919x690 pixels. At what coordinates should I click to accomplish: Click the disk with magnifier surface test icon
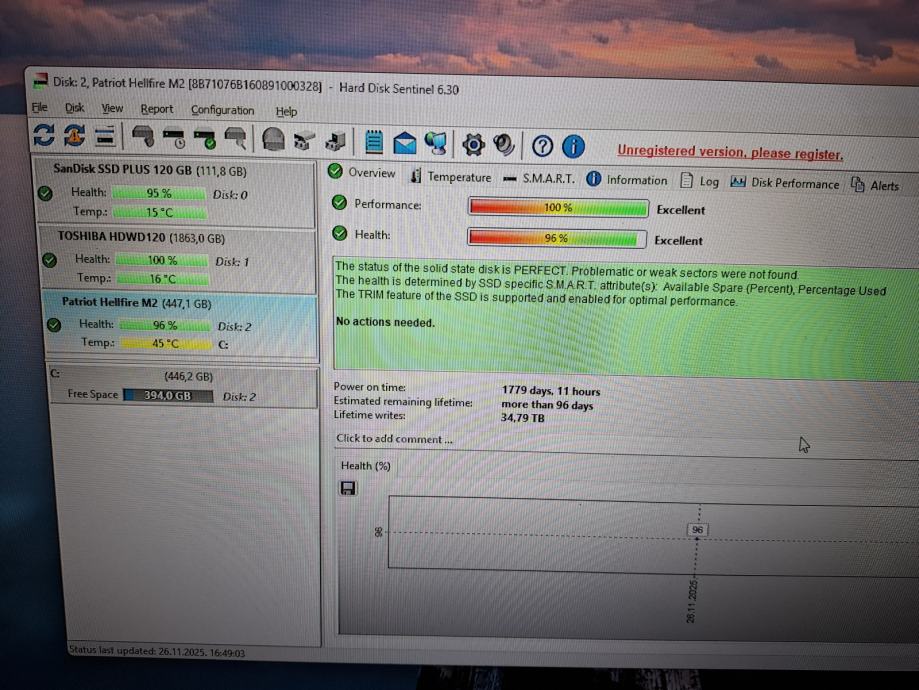(236, 140)
